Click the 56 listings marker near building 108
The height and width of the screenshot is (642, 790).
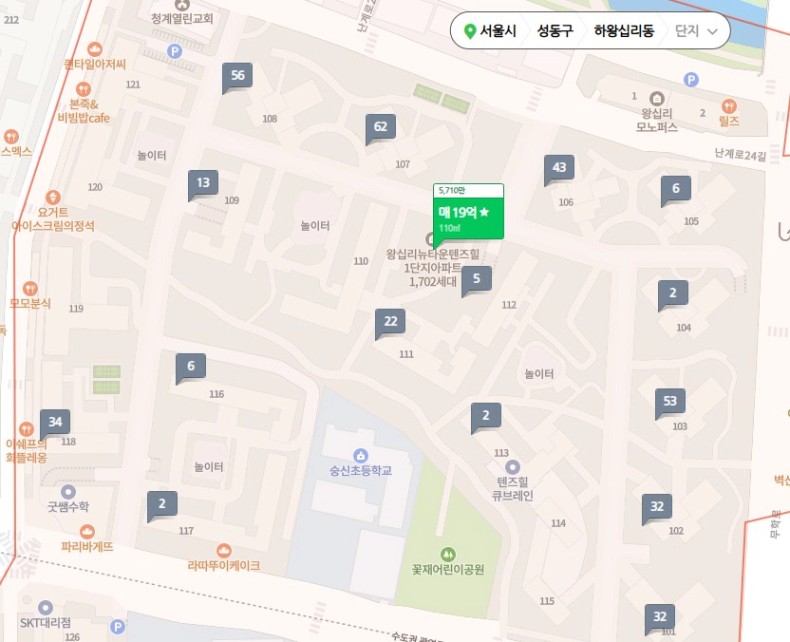(237, 77)
